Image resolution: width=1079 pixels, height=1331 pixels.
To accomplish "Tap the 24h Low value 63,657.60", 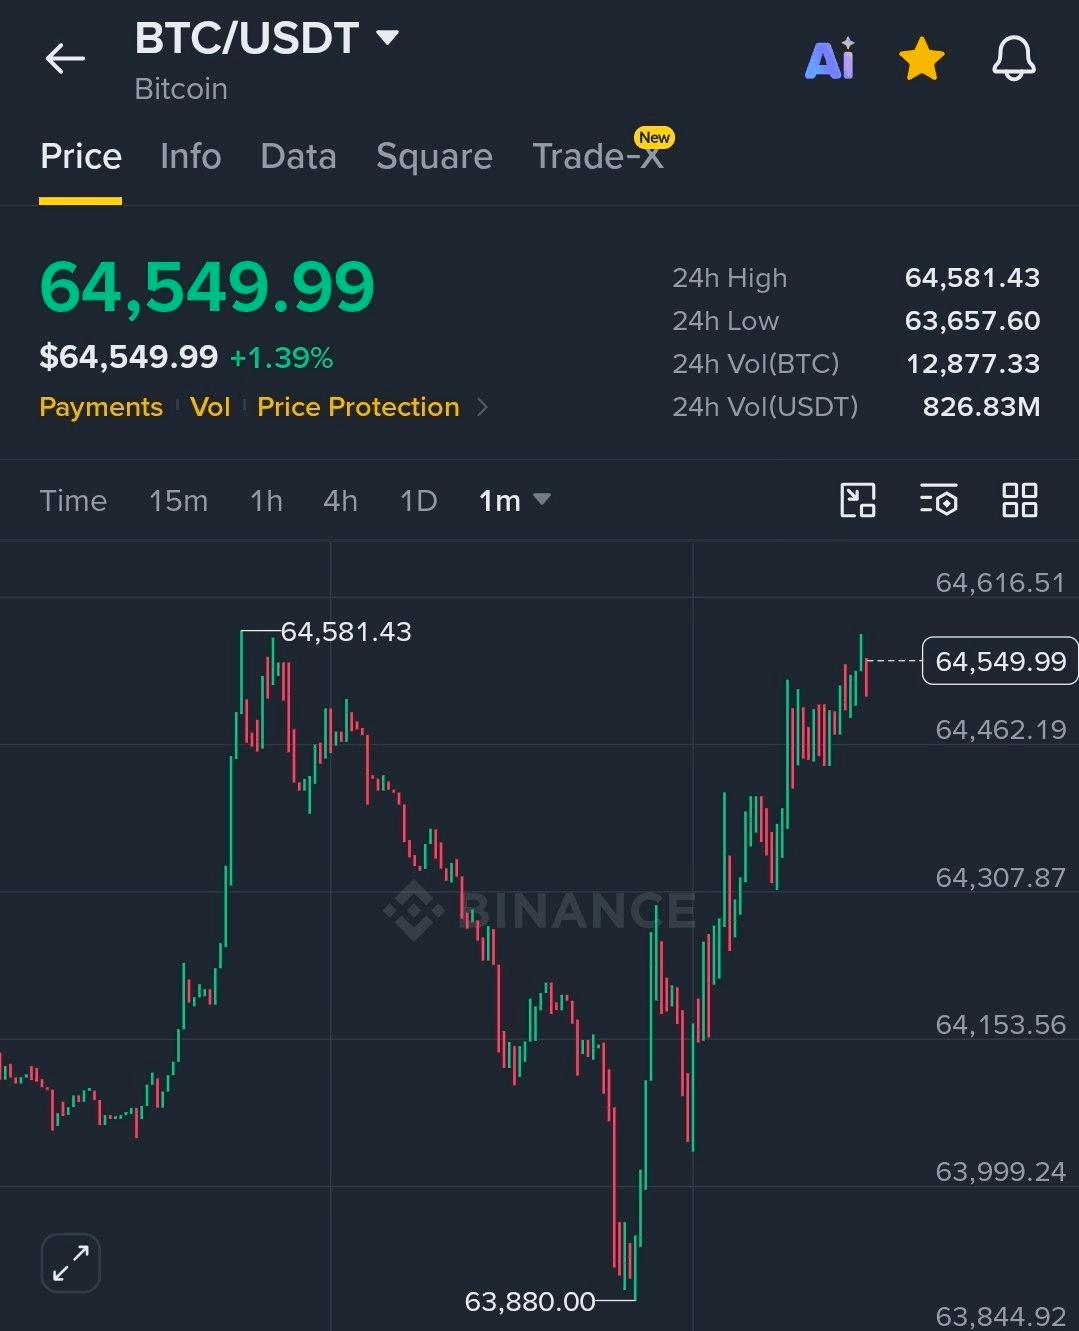I will tap(972, 320).
